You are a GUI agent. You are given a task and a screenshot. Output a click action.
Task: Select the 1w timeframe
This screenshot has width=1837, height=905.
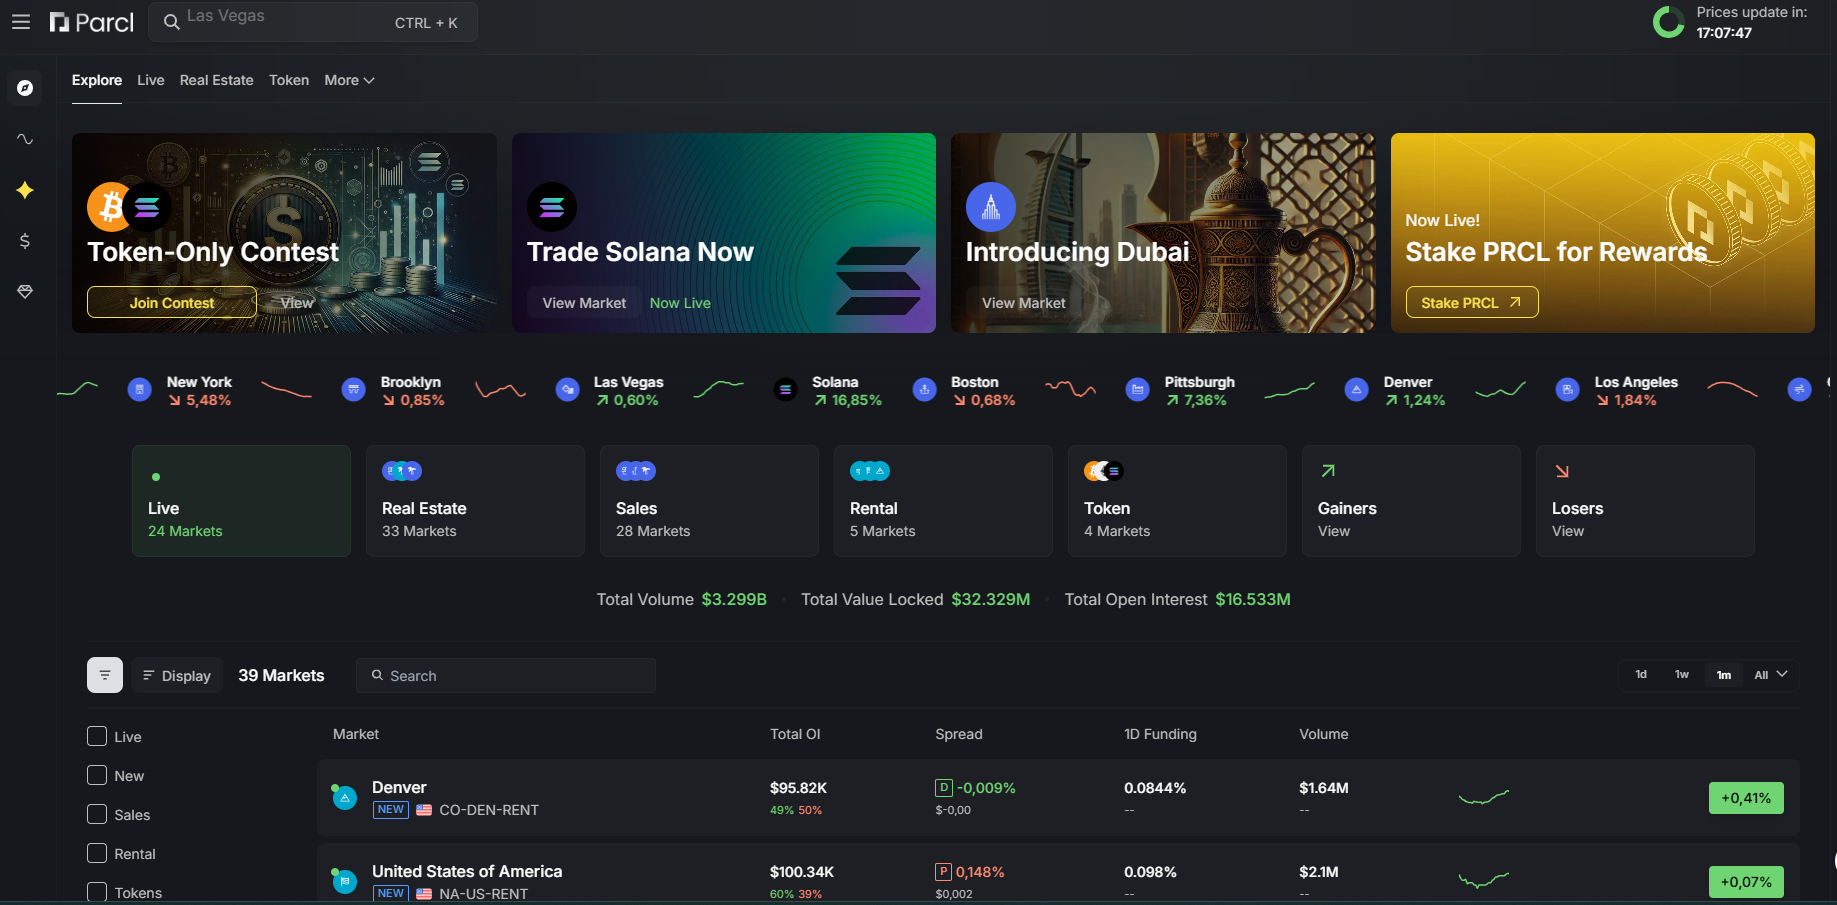(x=1682, y=675)
